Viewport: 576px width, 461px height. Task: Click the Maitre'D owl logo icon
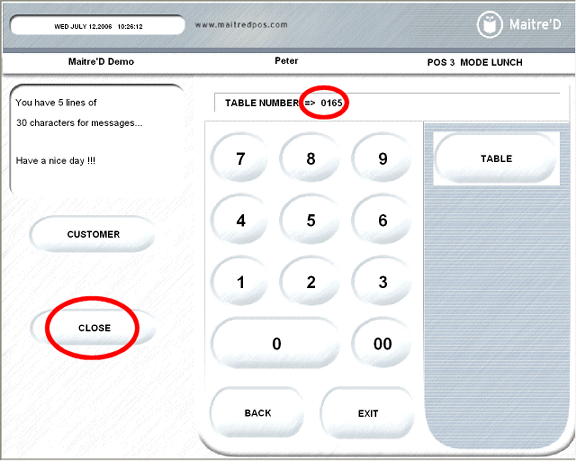pos(489,24)
